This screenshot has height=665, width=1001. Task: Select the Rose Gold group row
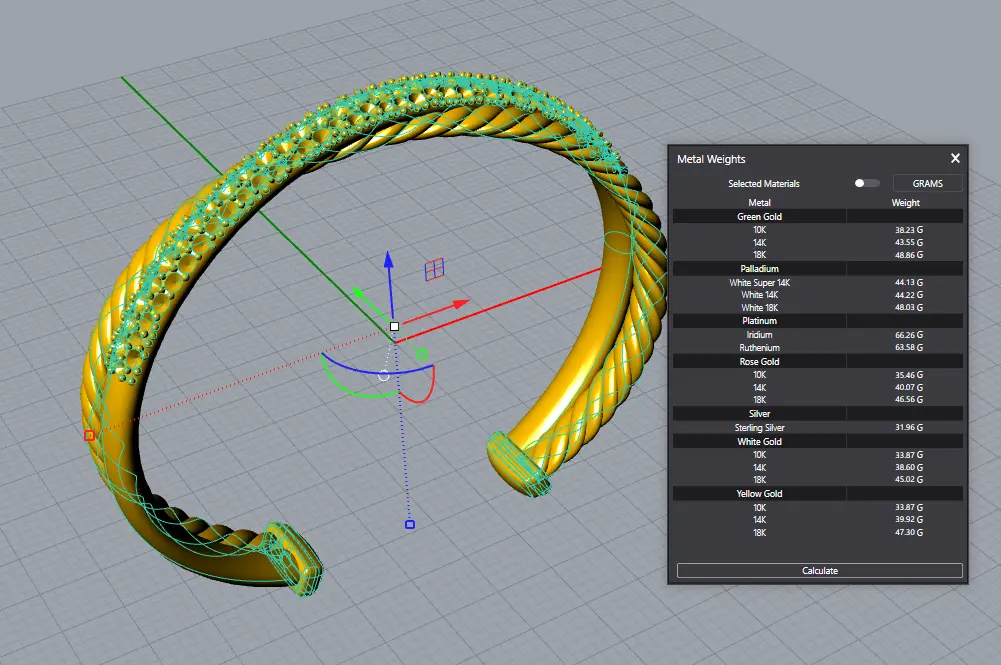click(x=818, y=361)
